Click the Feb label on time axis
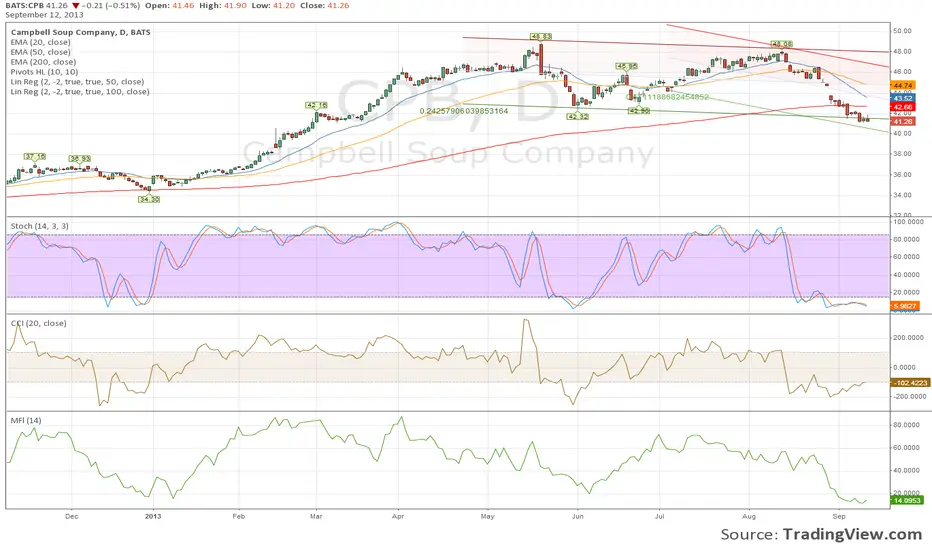Viewport: 932px width, 550px height. (238, 516)
